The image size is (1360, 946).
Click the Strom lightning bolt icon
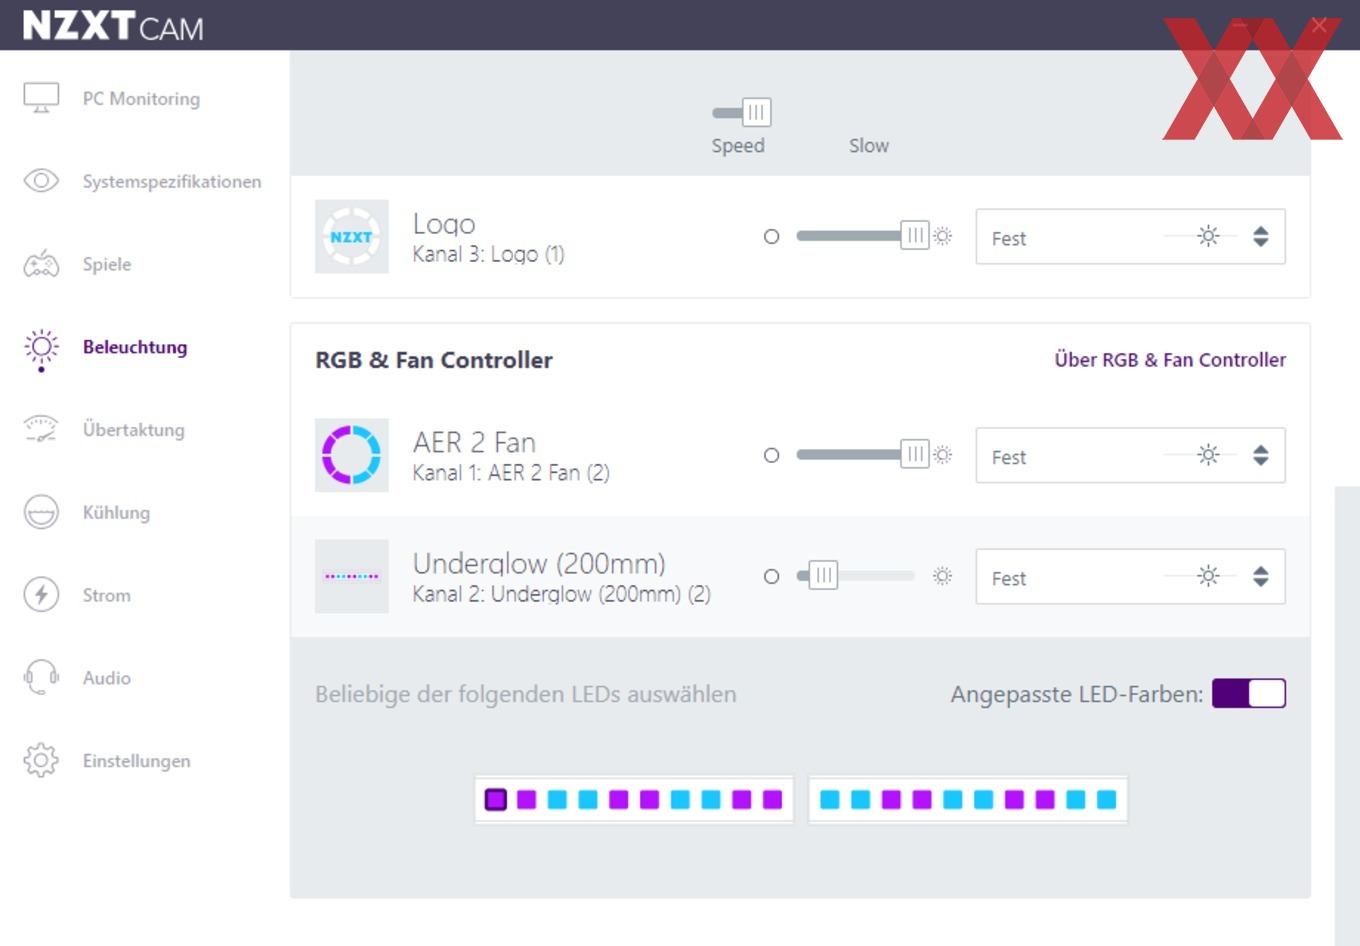(x=41, y=594)
